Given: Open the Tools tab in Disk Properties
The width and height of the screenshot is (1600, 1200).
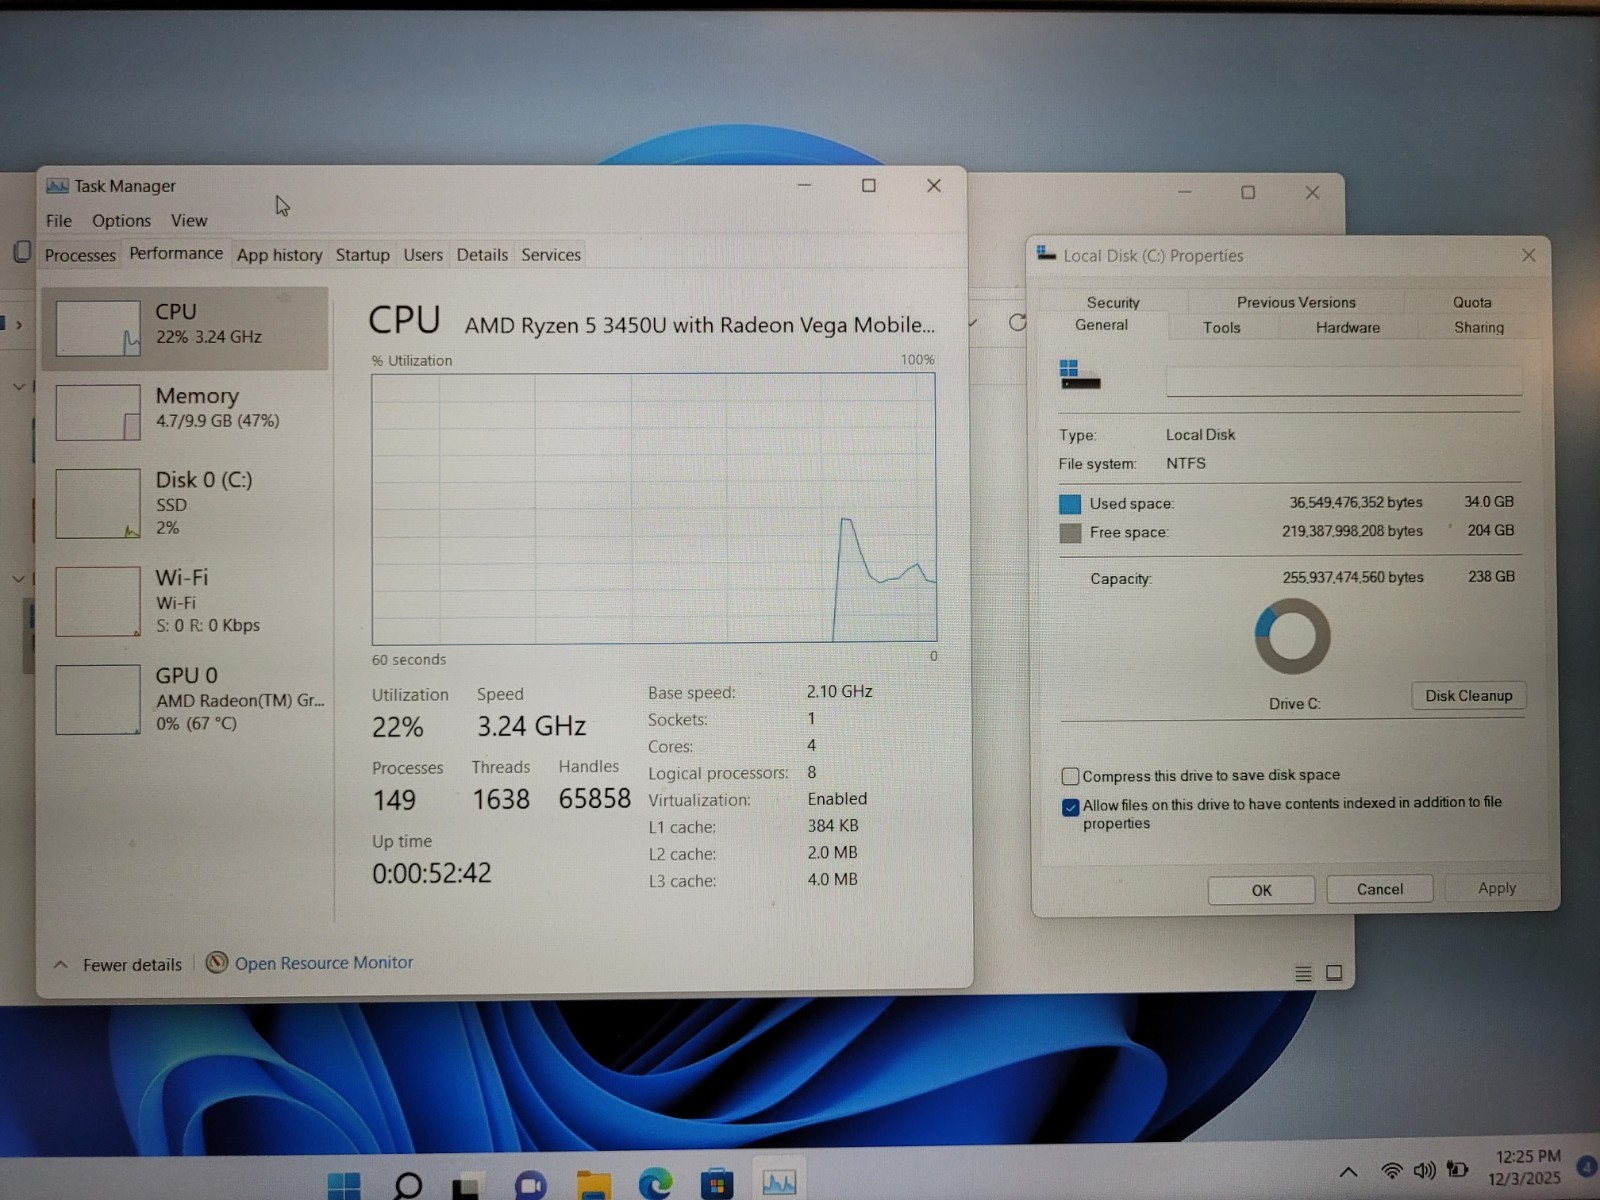Looking at the screenshot, I should 1222,327.
